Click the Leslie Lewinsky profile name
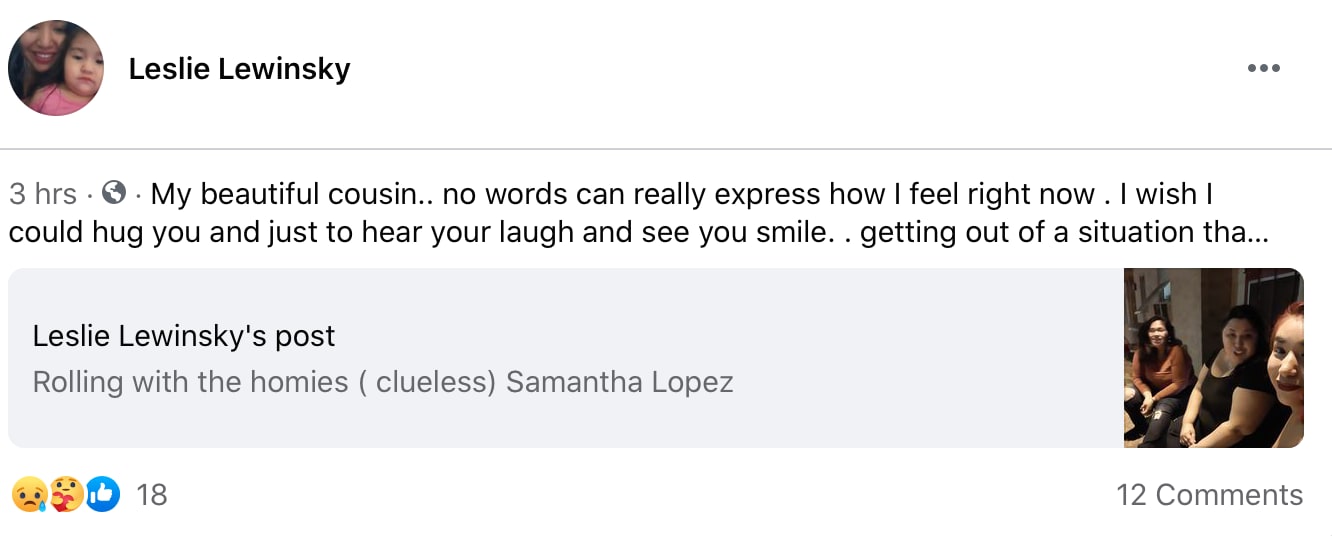Viewport: 1332px width, 536px height. click(x=239, y=68)
